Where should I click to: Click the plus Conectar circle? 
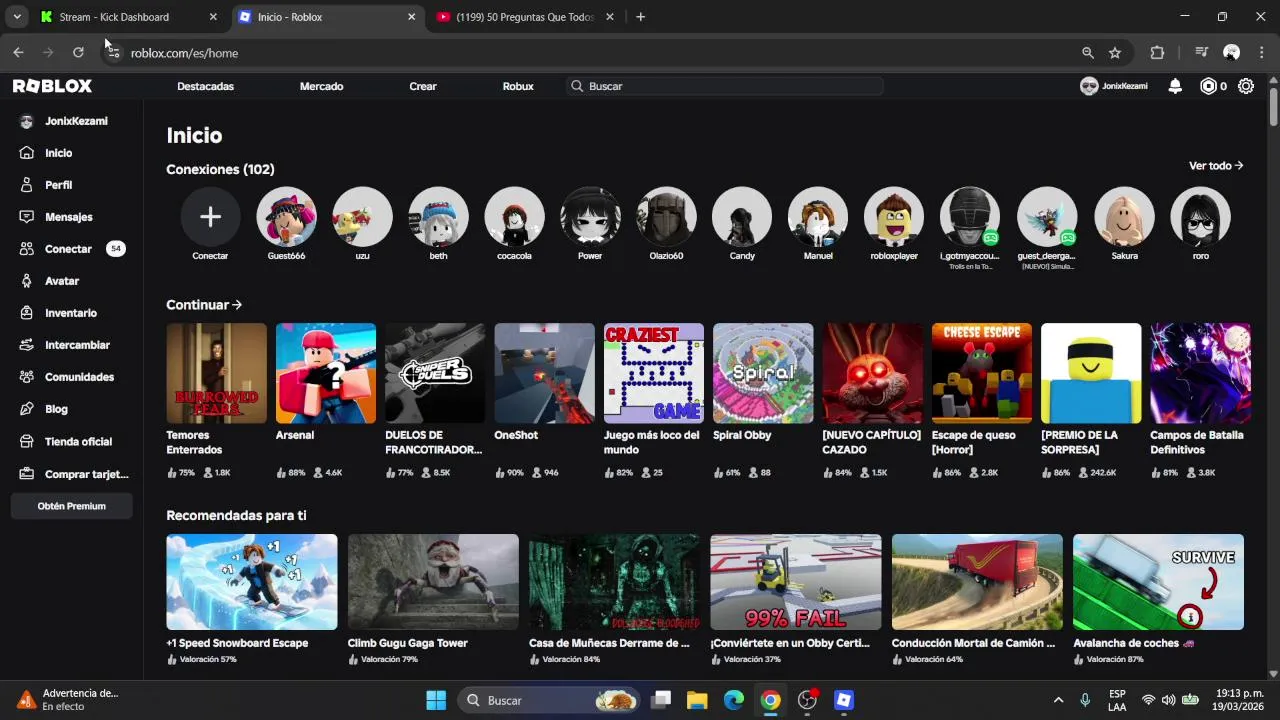[x=210, y=217]
